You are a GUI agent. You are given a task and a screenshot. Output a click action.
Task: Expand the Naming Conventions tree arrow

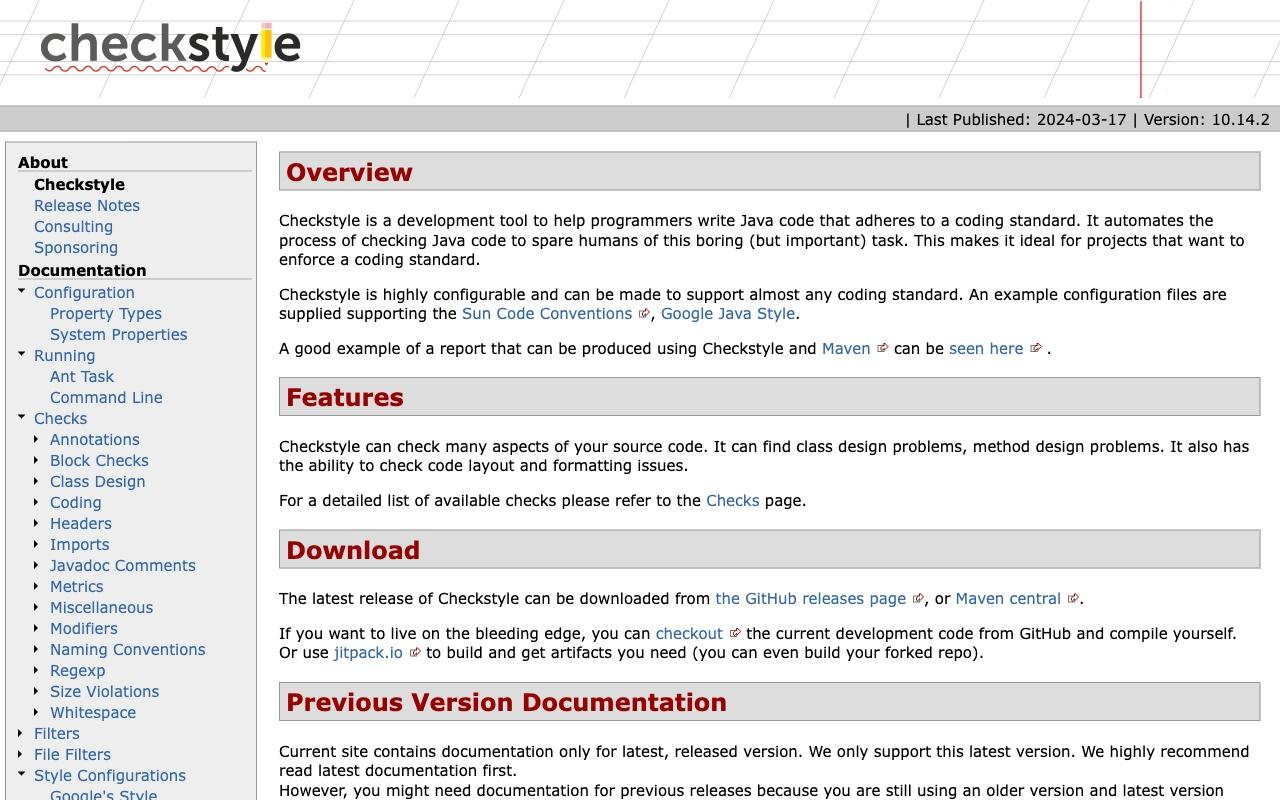click(x=37, y=649)
